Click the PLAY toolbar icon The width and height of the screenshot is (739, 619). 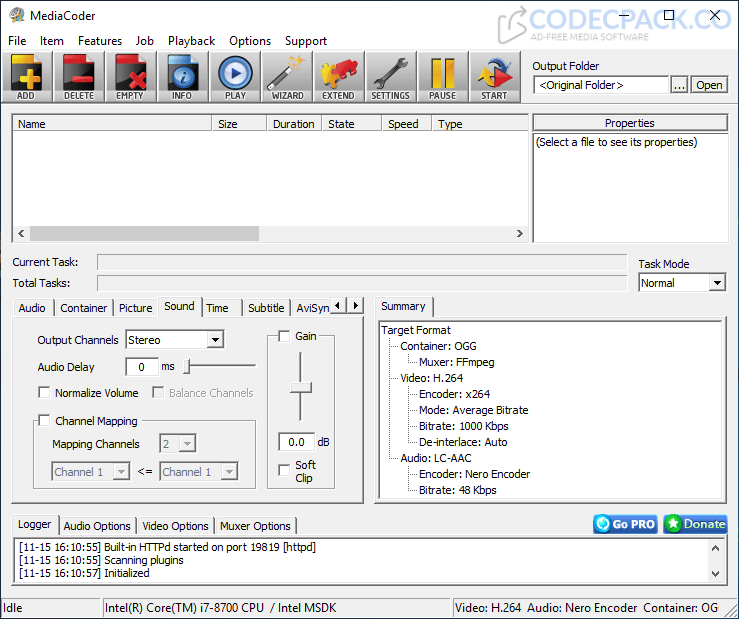(235, 77)
